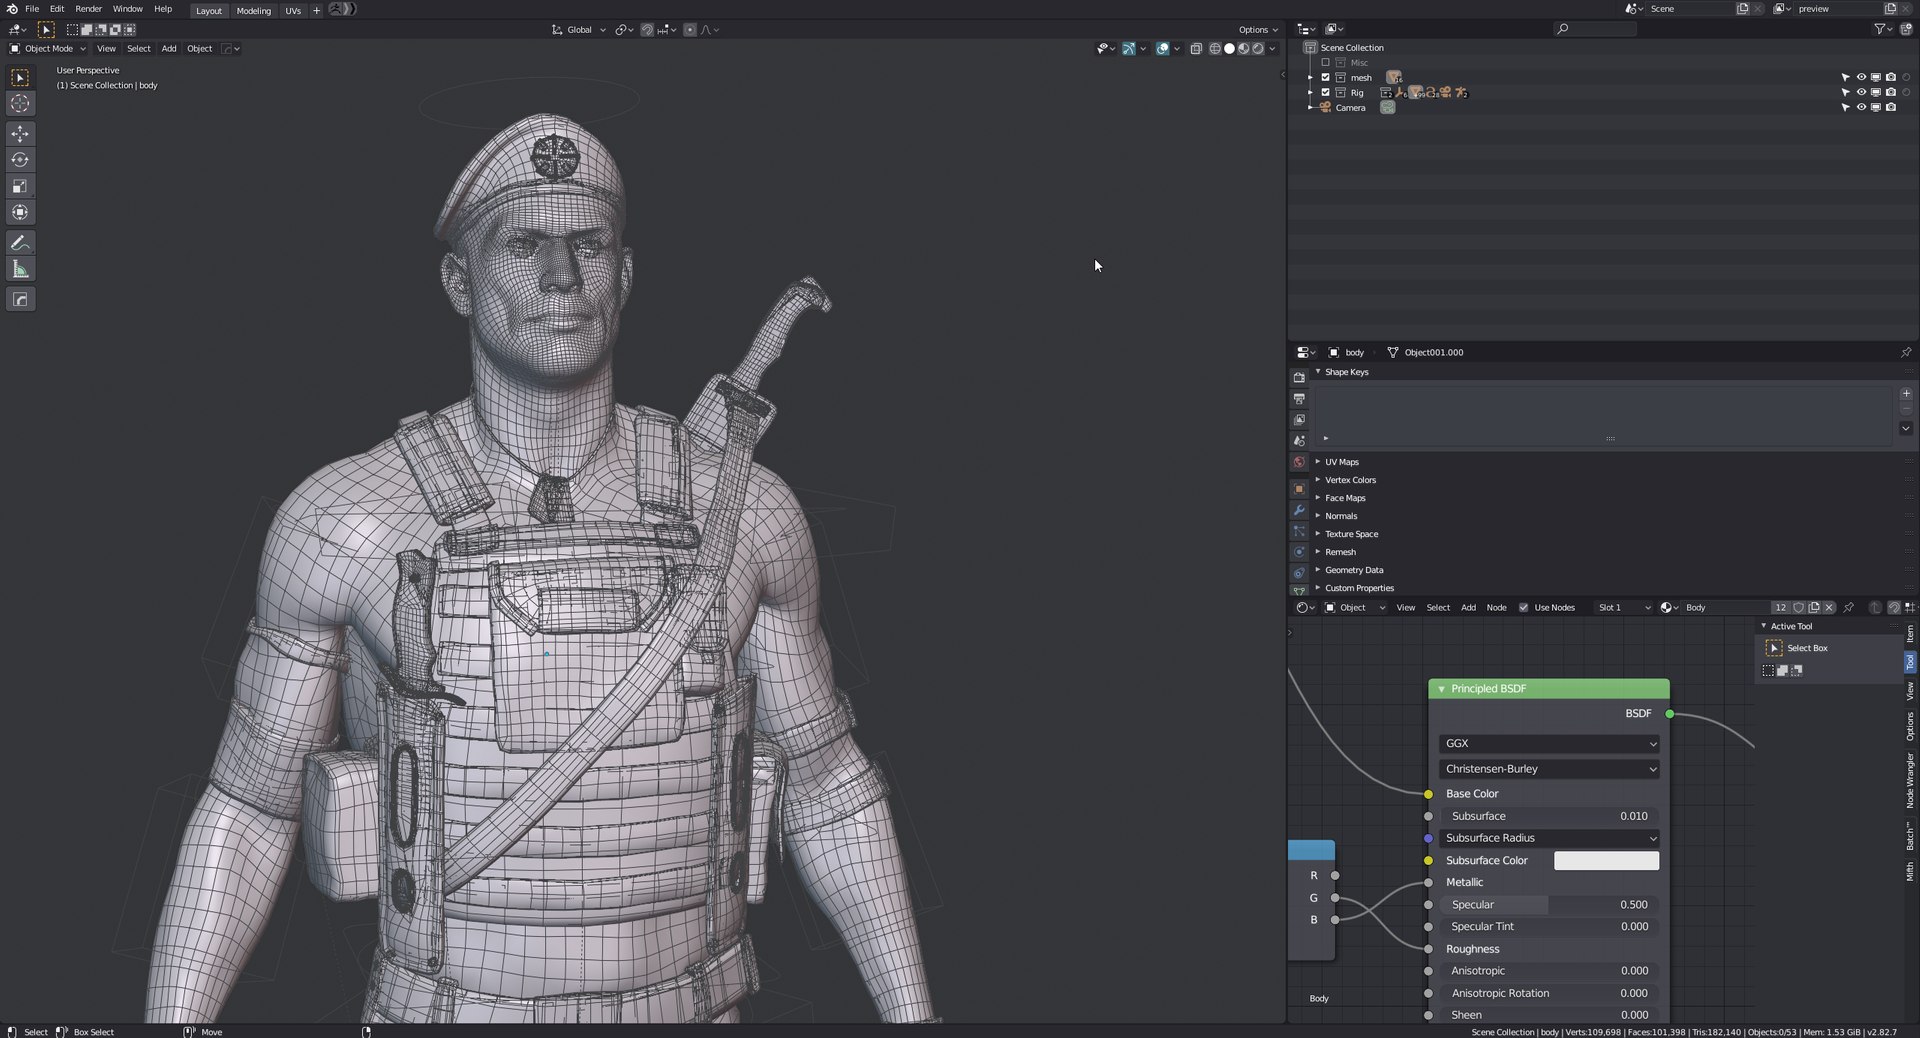The width and height of the screenshot is (1920, 1038).
Task: Open Subsurface Radius dropdown
Action: (x=1549, y=838)
